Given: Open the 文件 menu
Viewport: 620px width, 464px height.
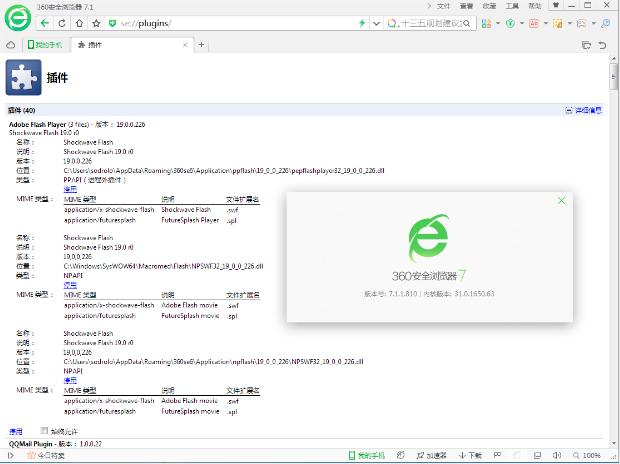Looking at the screenshot, I should (443, 6).
